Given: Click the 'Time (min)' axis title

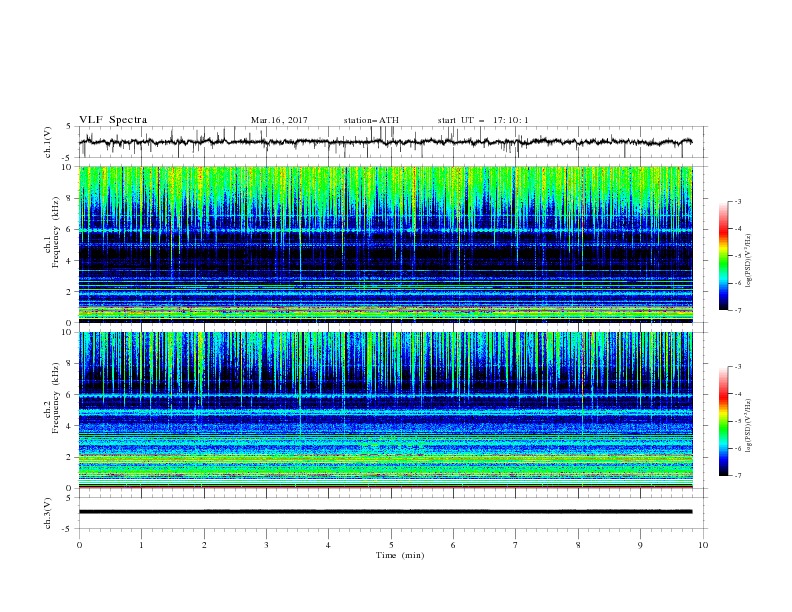Looking at the screenshot, I should point(400,555).
